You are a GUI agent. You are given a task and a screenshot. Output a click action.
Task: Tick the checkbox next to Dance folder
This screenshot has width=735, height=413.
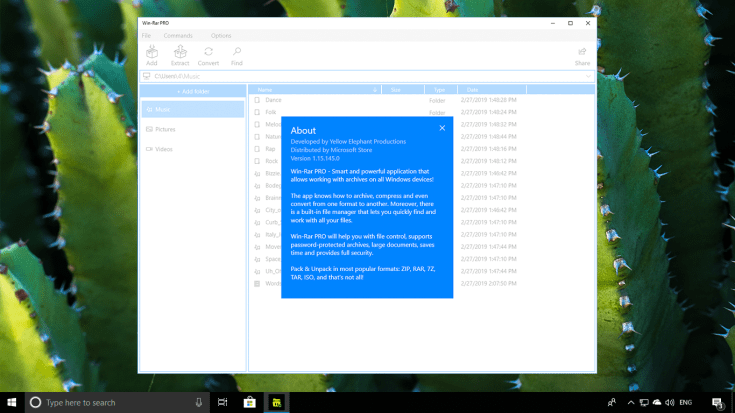257,100
